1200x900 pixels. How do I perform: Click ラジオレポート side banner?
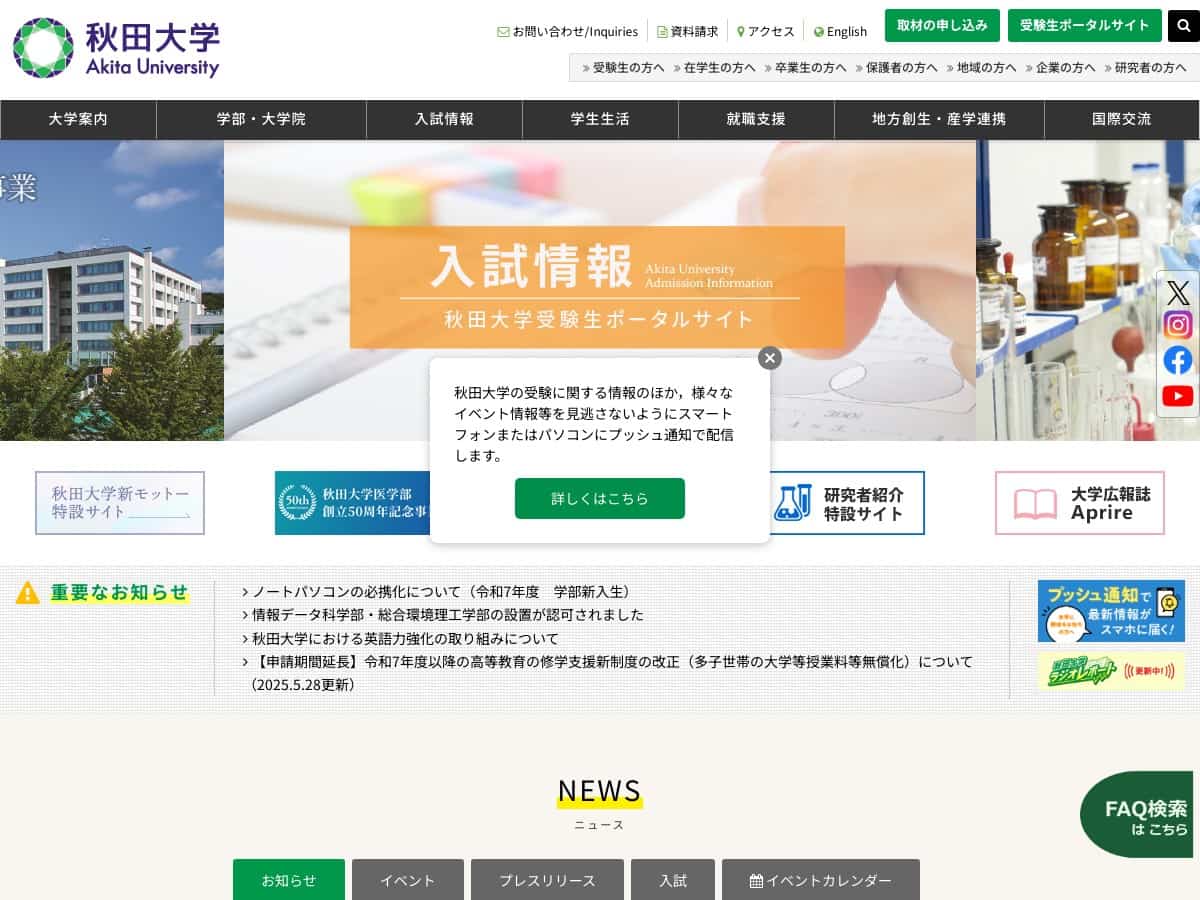point(1111,671)
